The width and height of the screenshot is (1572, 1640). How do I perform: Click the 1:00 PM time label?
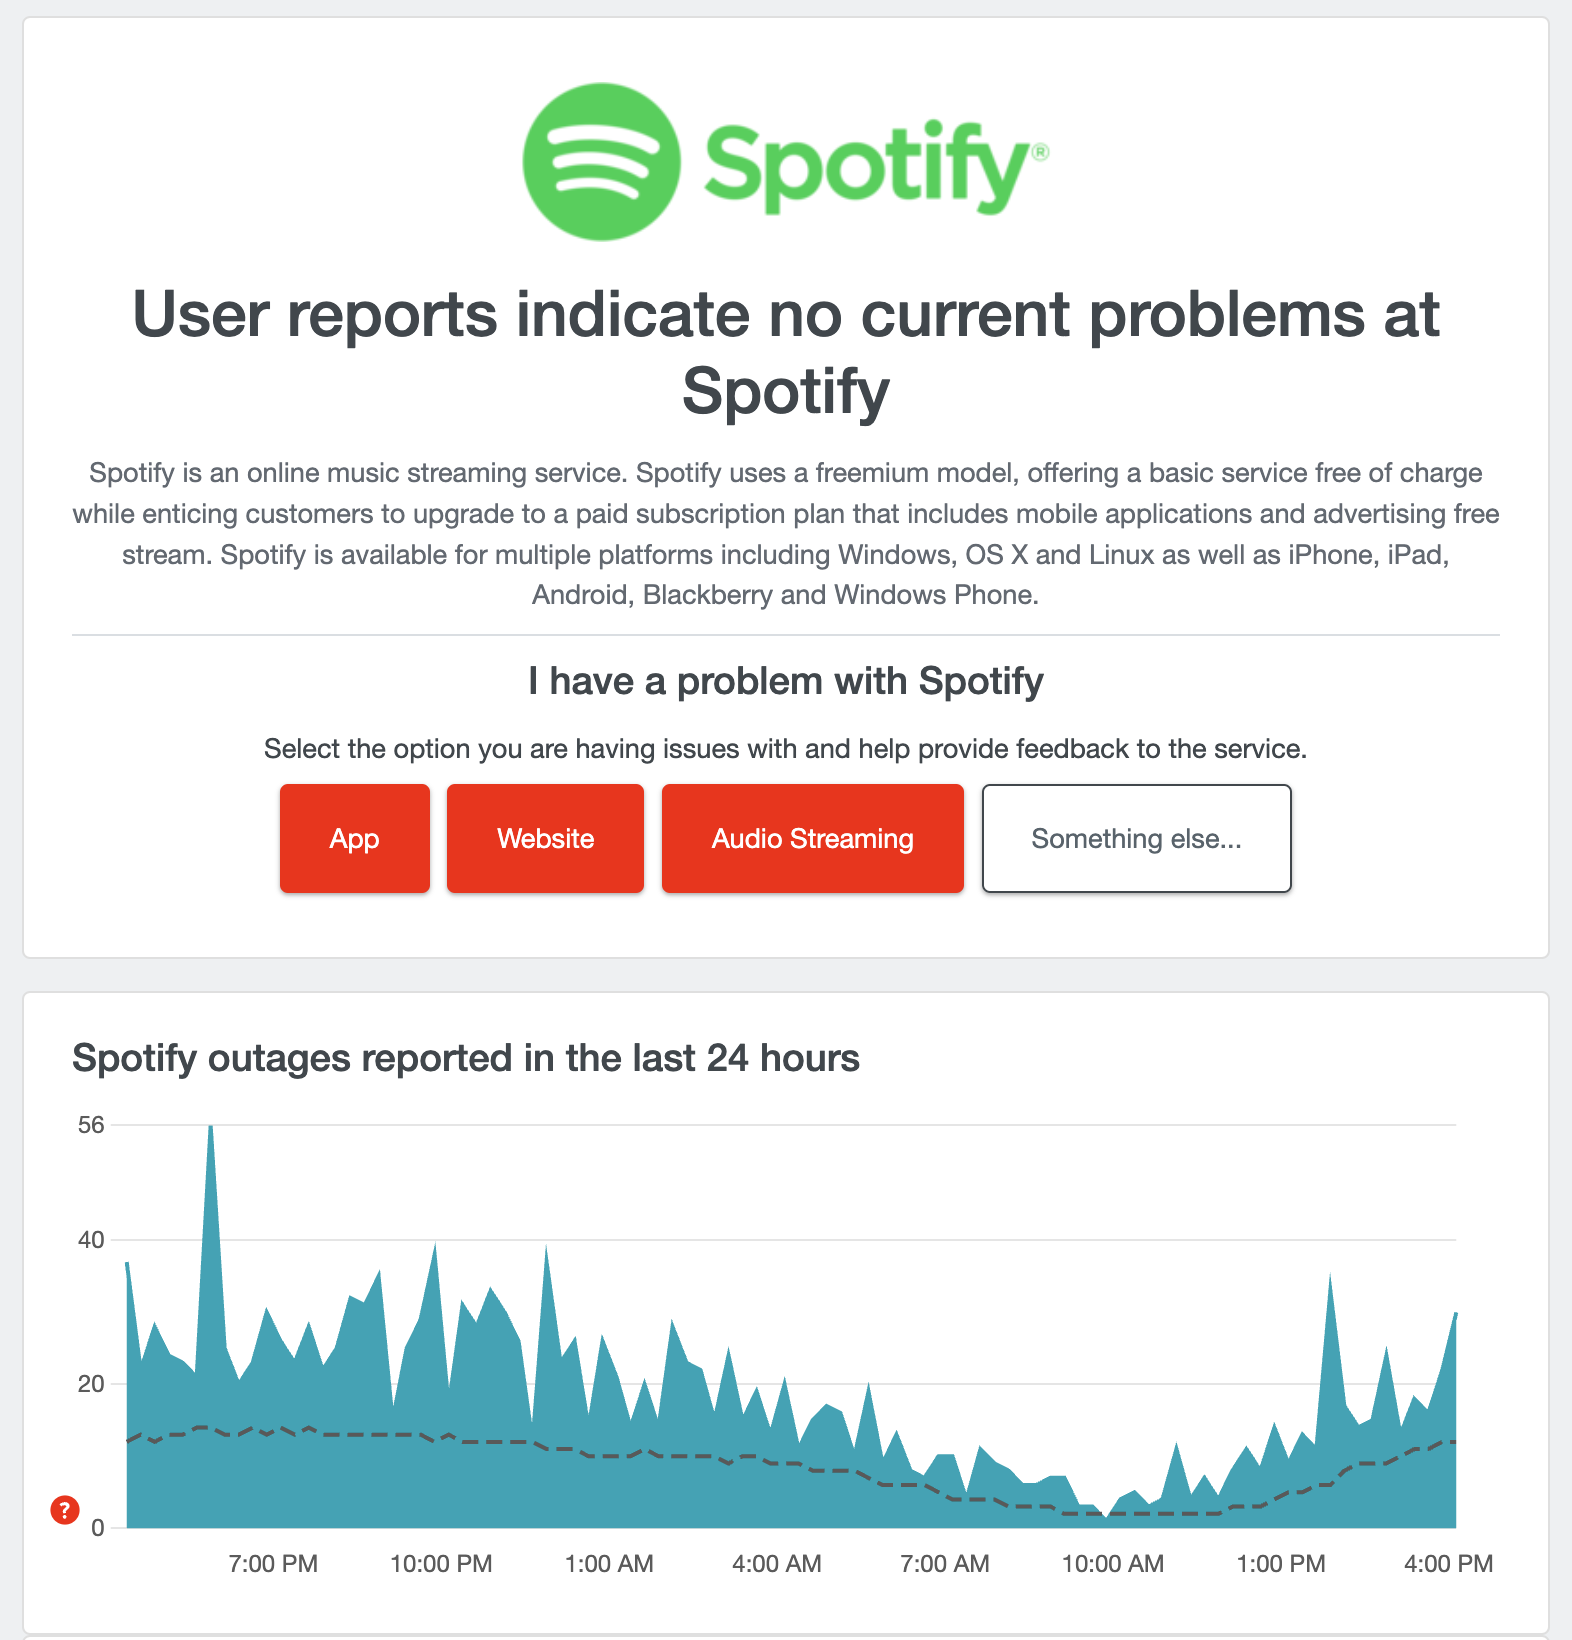coord(1281,1563)
